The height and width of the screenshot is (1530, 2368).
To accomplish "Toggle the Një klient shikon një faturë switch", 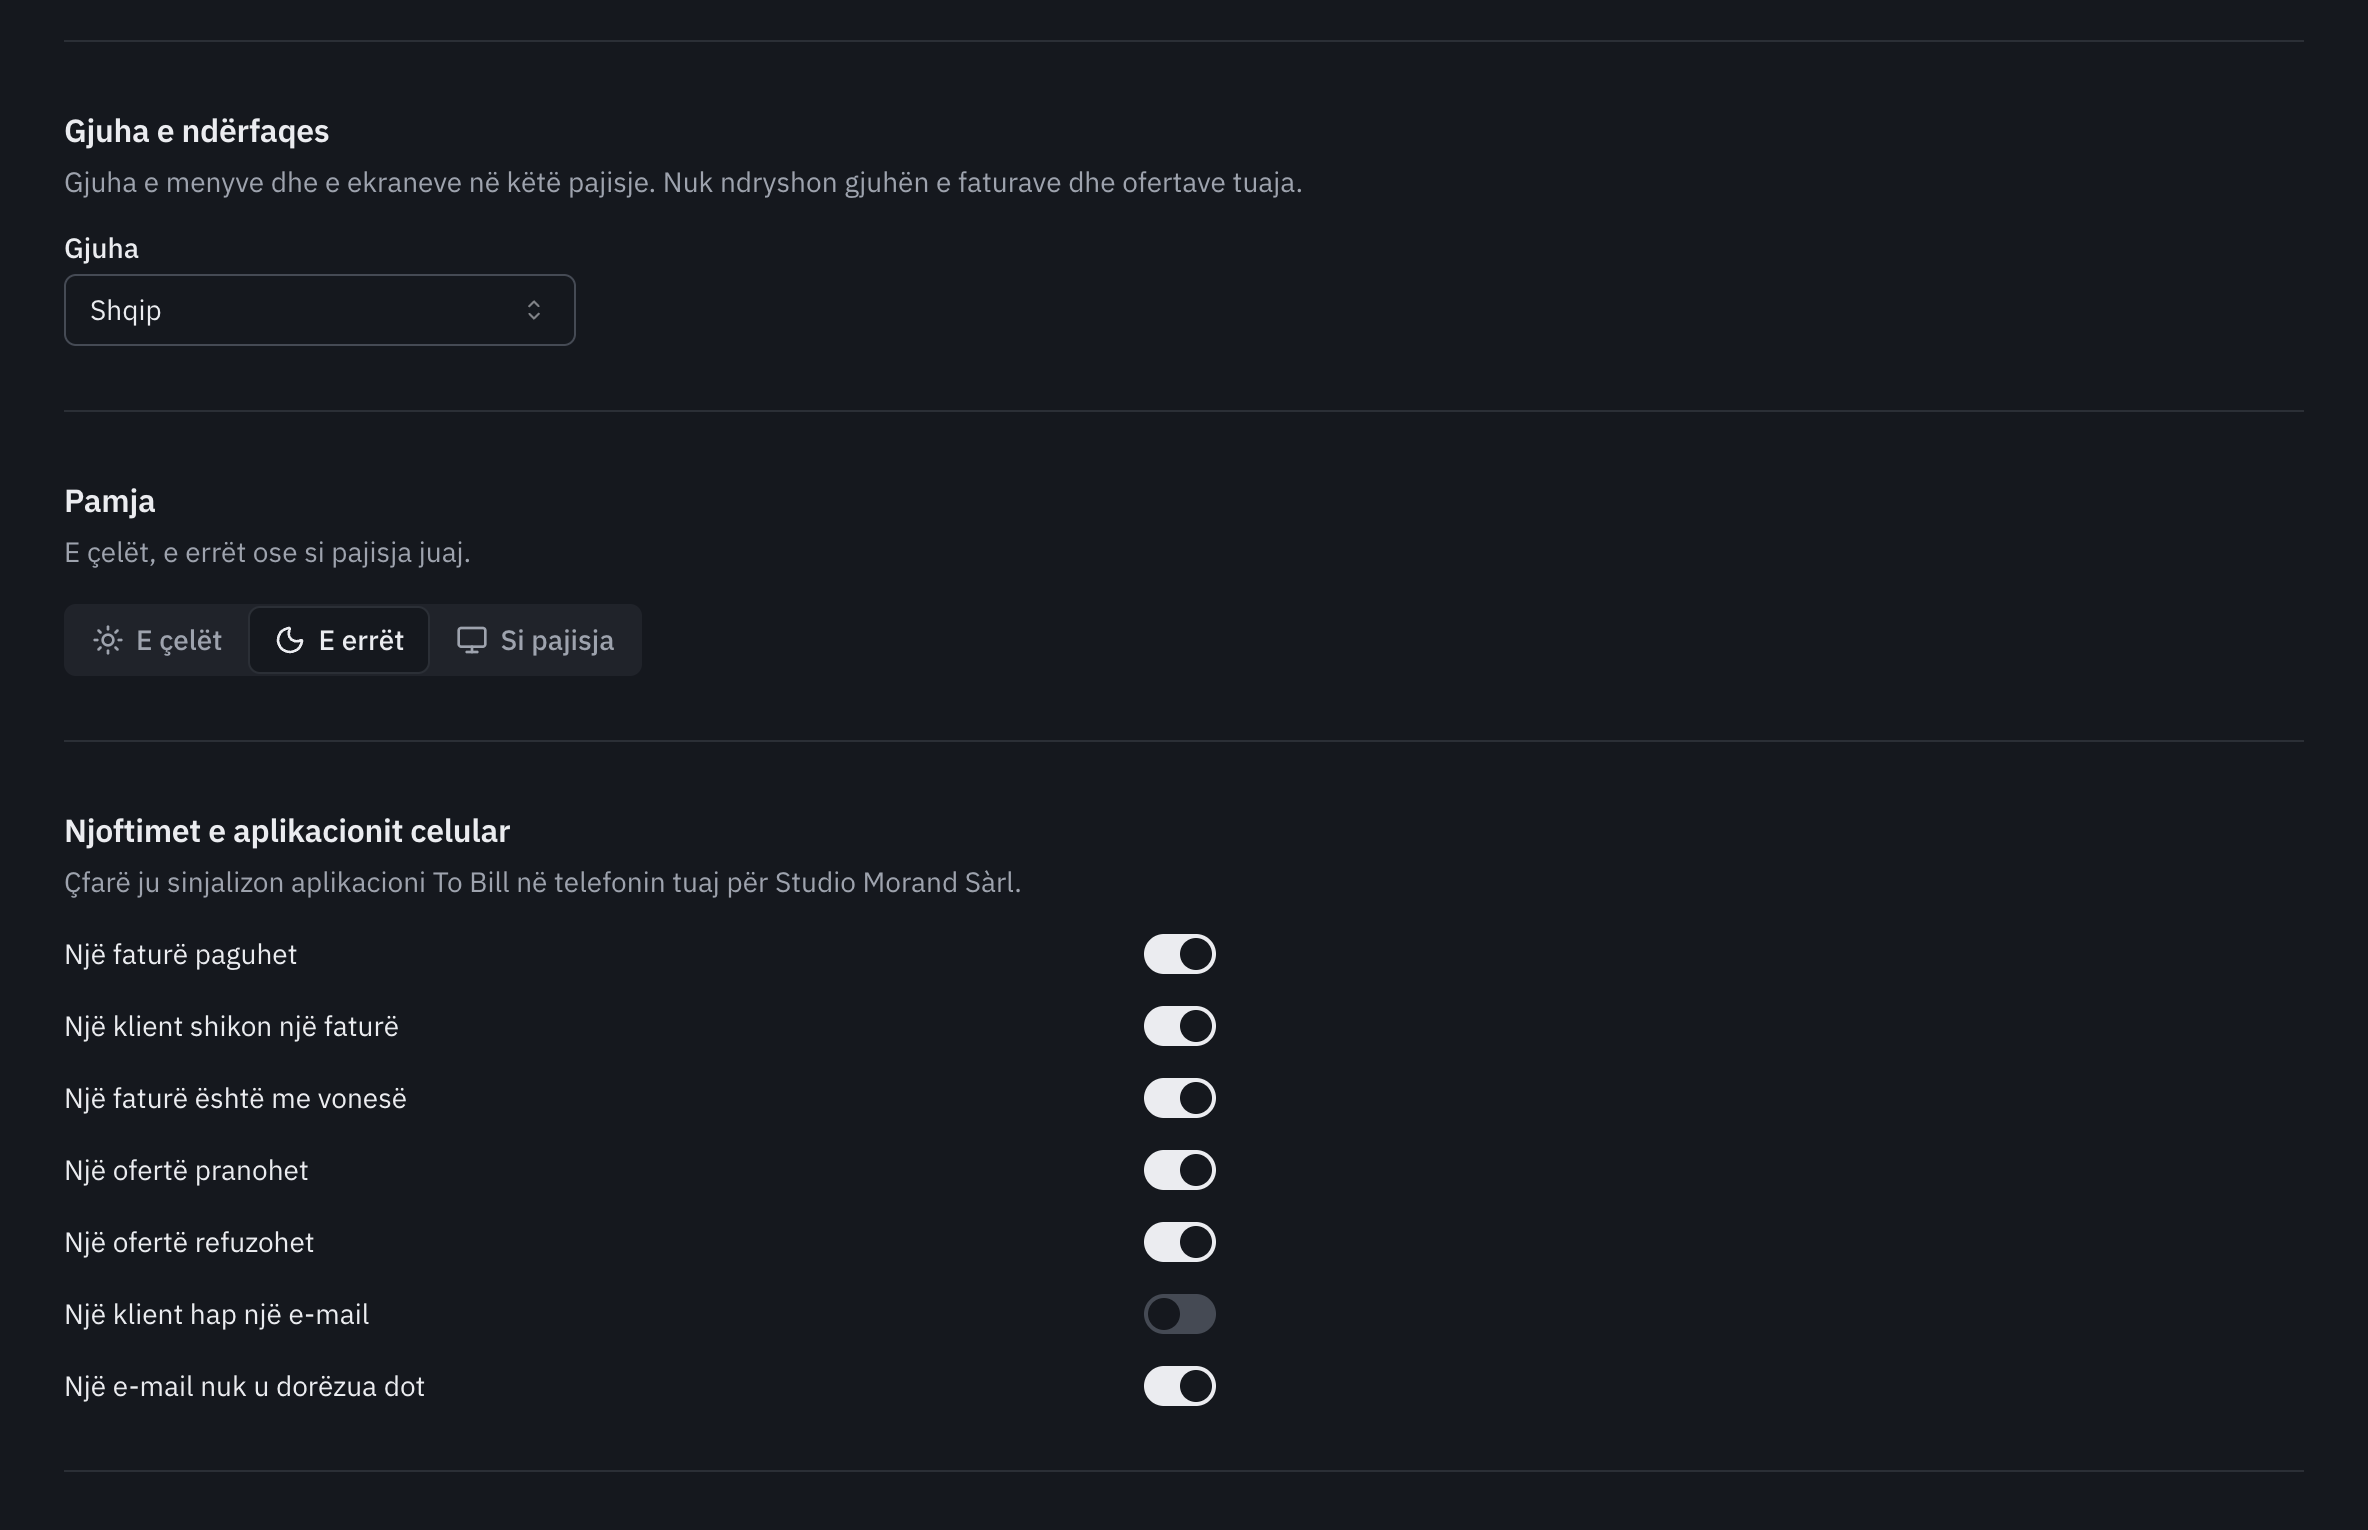I will 1180,1026.
